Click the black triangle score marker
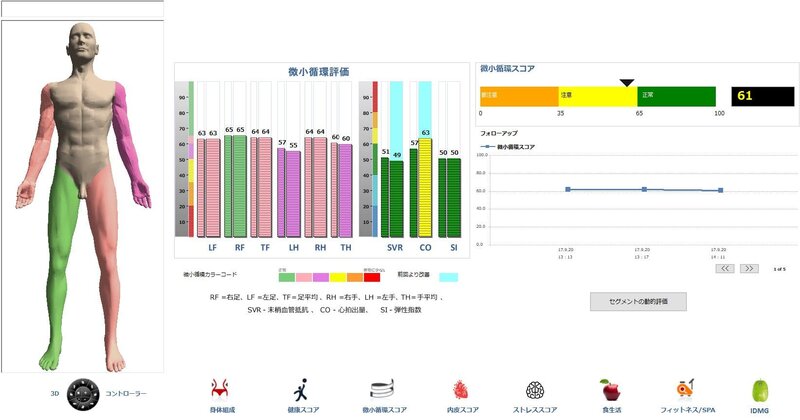 (627, 83)
